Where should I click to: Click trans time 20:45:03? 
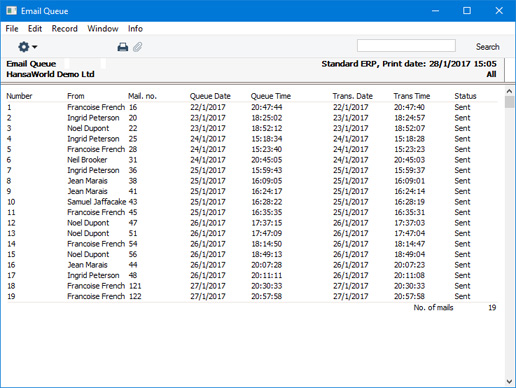pos(410,160)
